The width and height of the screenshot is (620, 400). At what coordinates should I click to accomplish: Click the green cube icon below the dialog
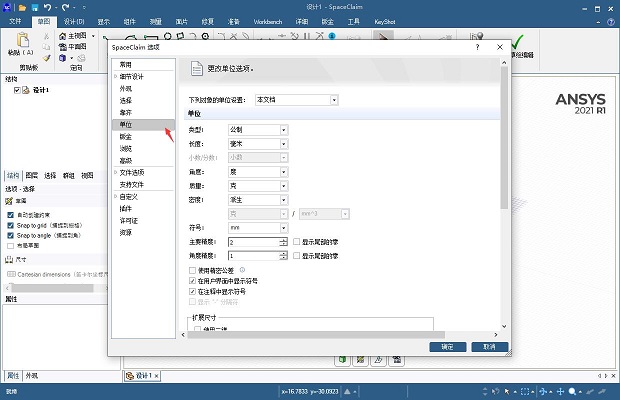click(x=342, y=359)
